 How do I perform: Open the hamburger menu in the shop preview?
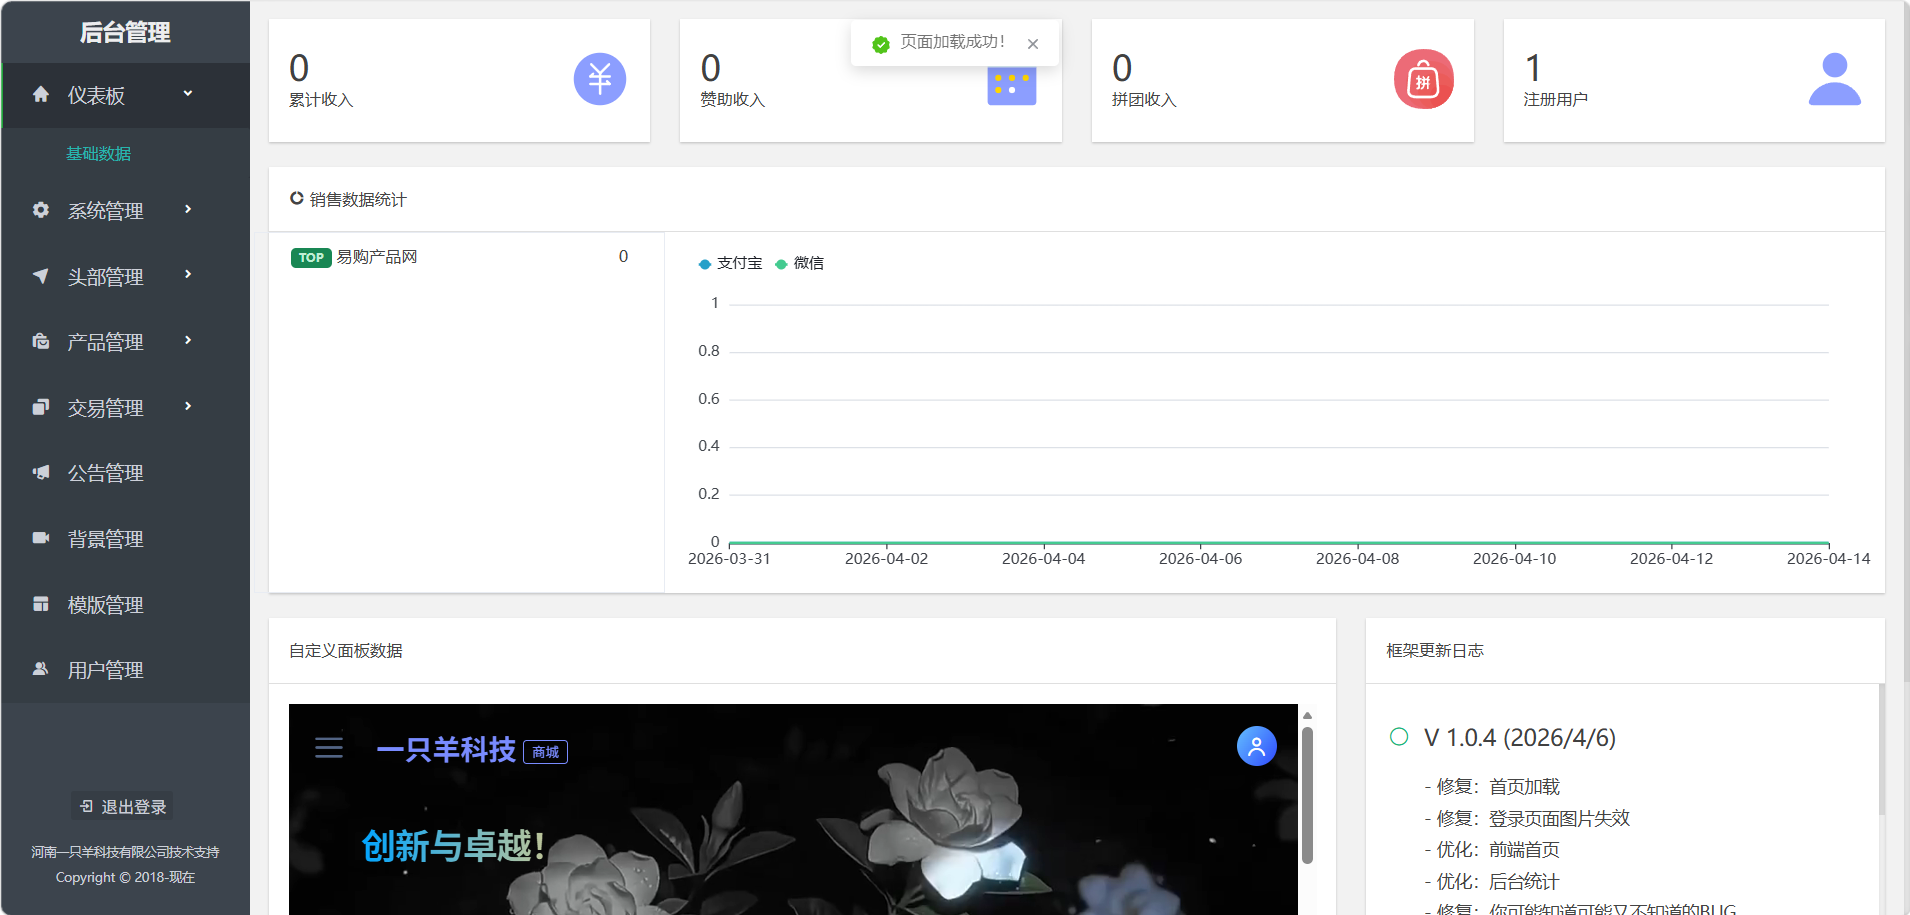point(329,748)
